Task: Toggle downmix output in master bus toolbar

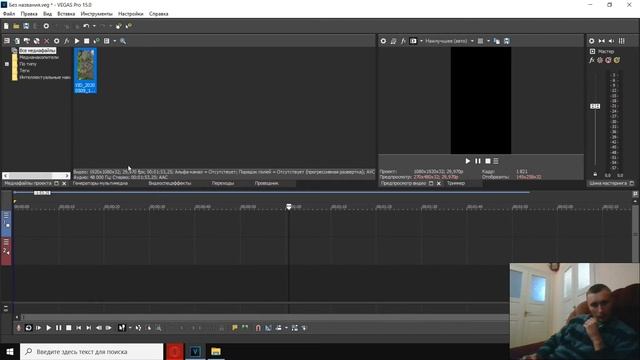Action: pos(602,41)
